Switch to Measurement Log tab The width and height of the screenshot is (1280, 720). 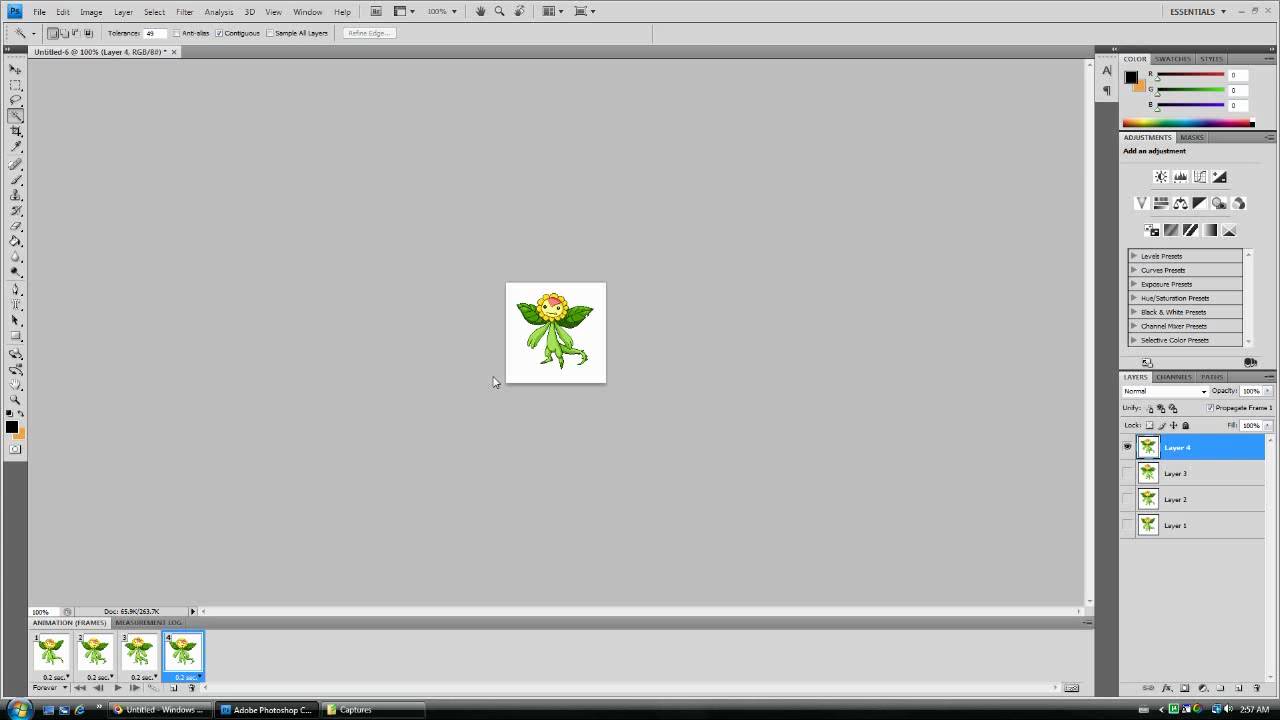(x=148, y=622)
